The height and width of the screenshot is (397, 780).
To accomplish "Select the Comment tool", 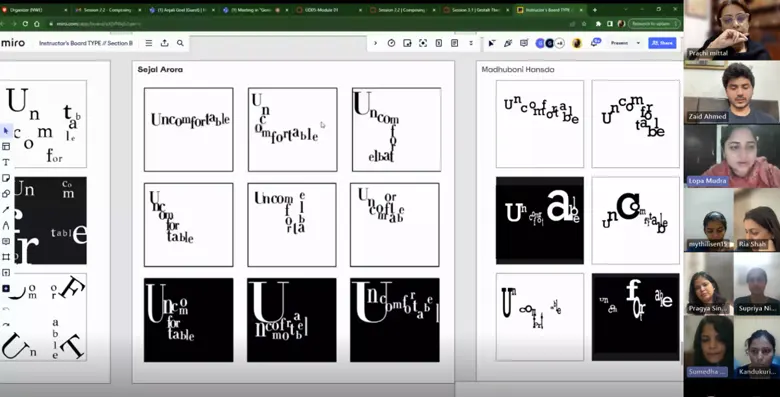I will click(x=6, y=241).
